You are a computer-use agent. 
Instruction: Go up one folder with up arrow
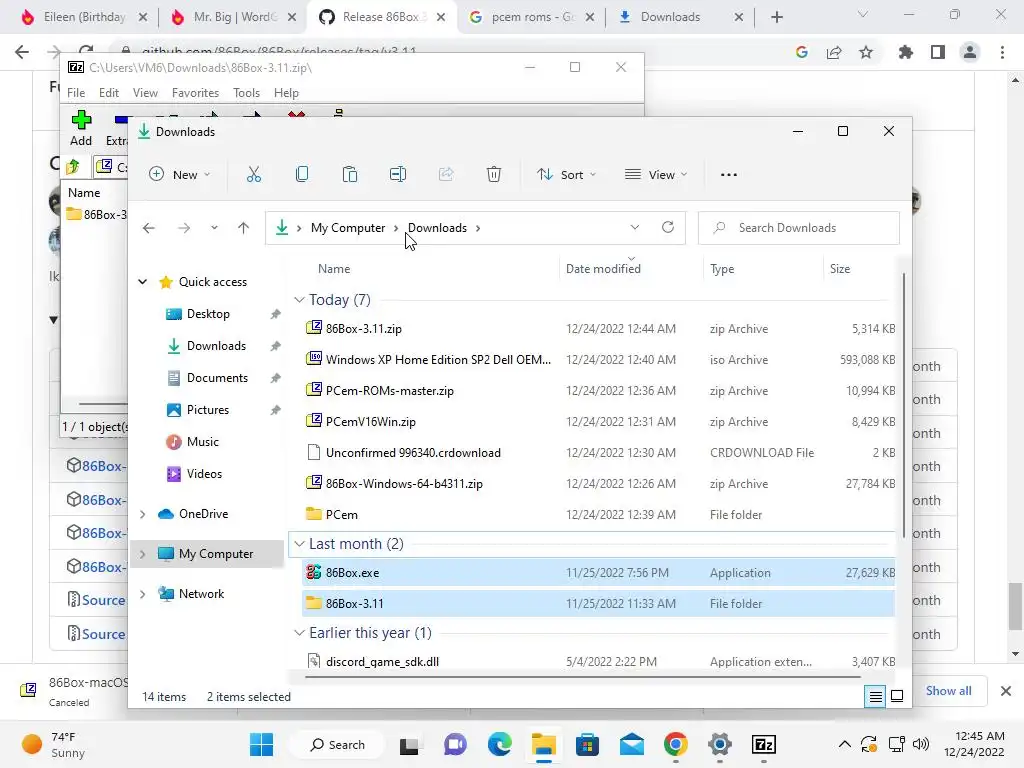244,227
